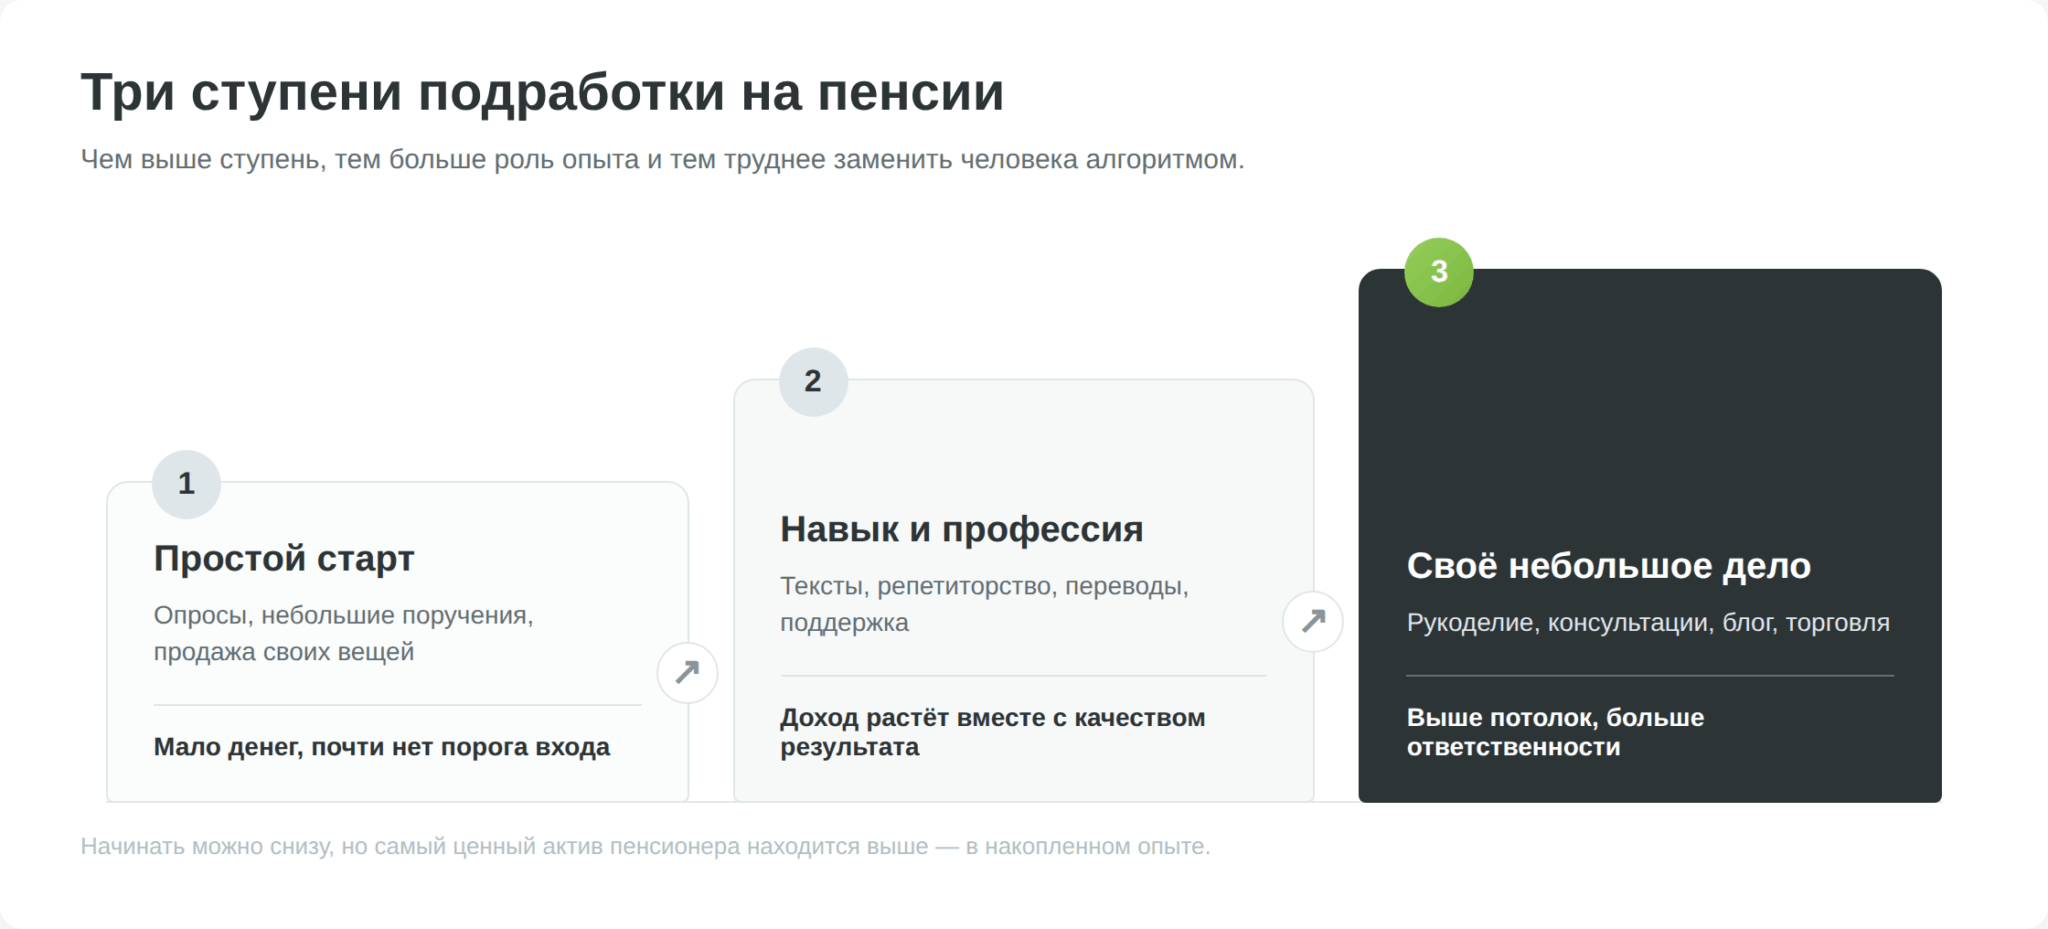Click the description "Опросы, небольшие поручения, продажа своих вещей"
Screen dimensions: 2048x929
pos(343,633)
